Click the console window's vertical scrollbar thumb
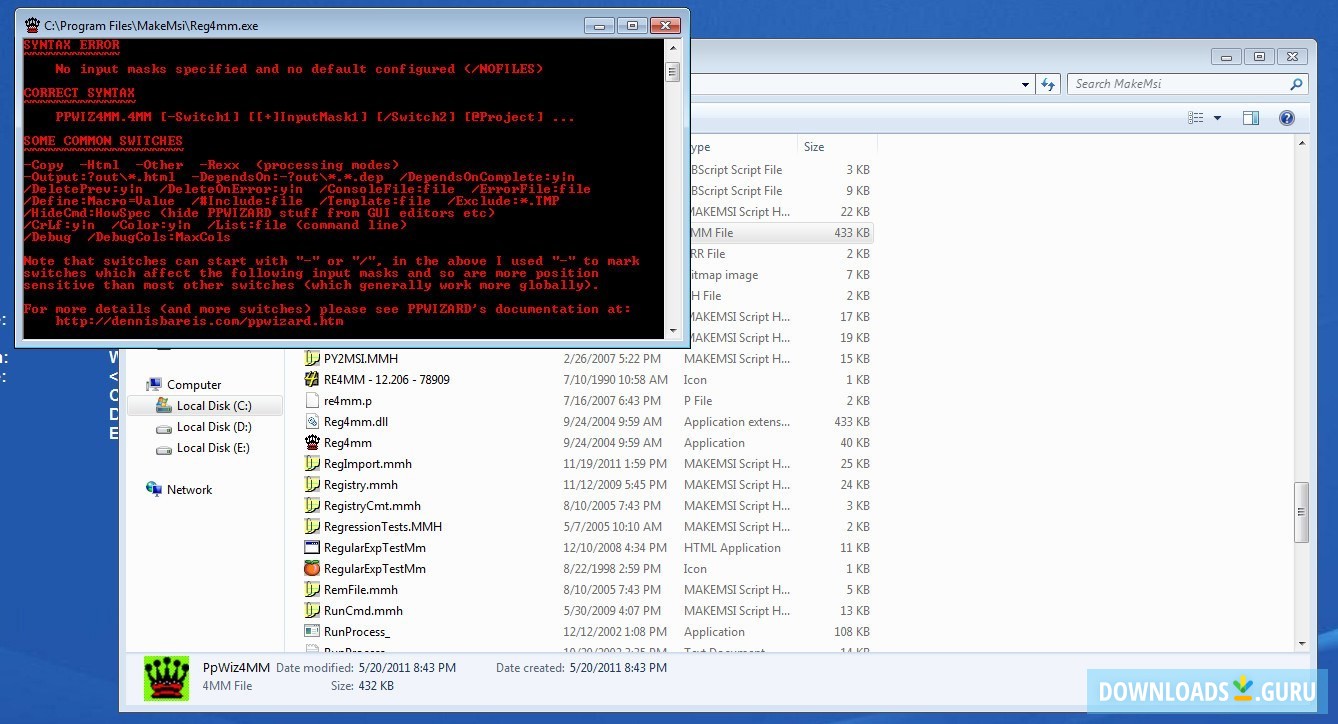Screen dimensions: 1338x724 pyautogui.click(x=673, y=72)
